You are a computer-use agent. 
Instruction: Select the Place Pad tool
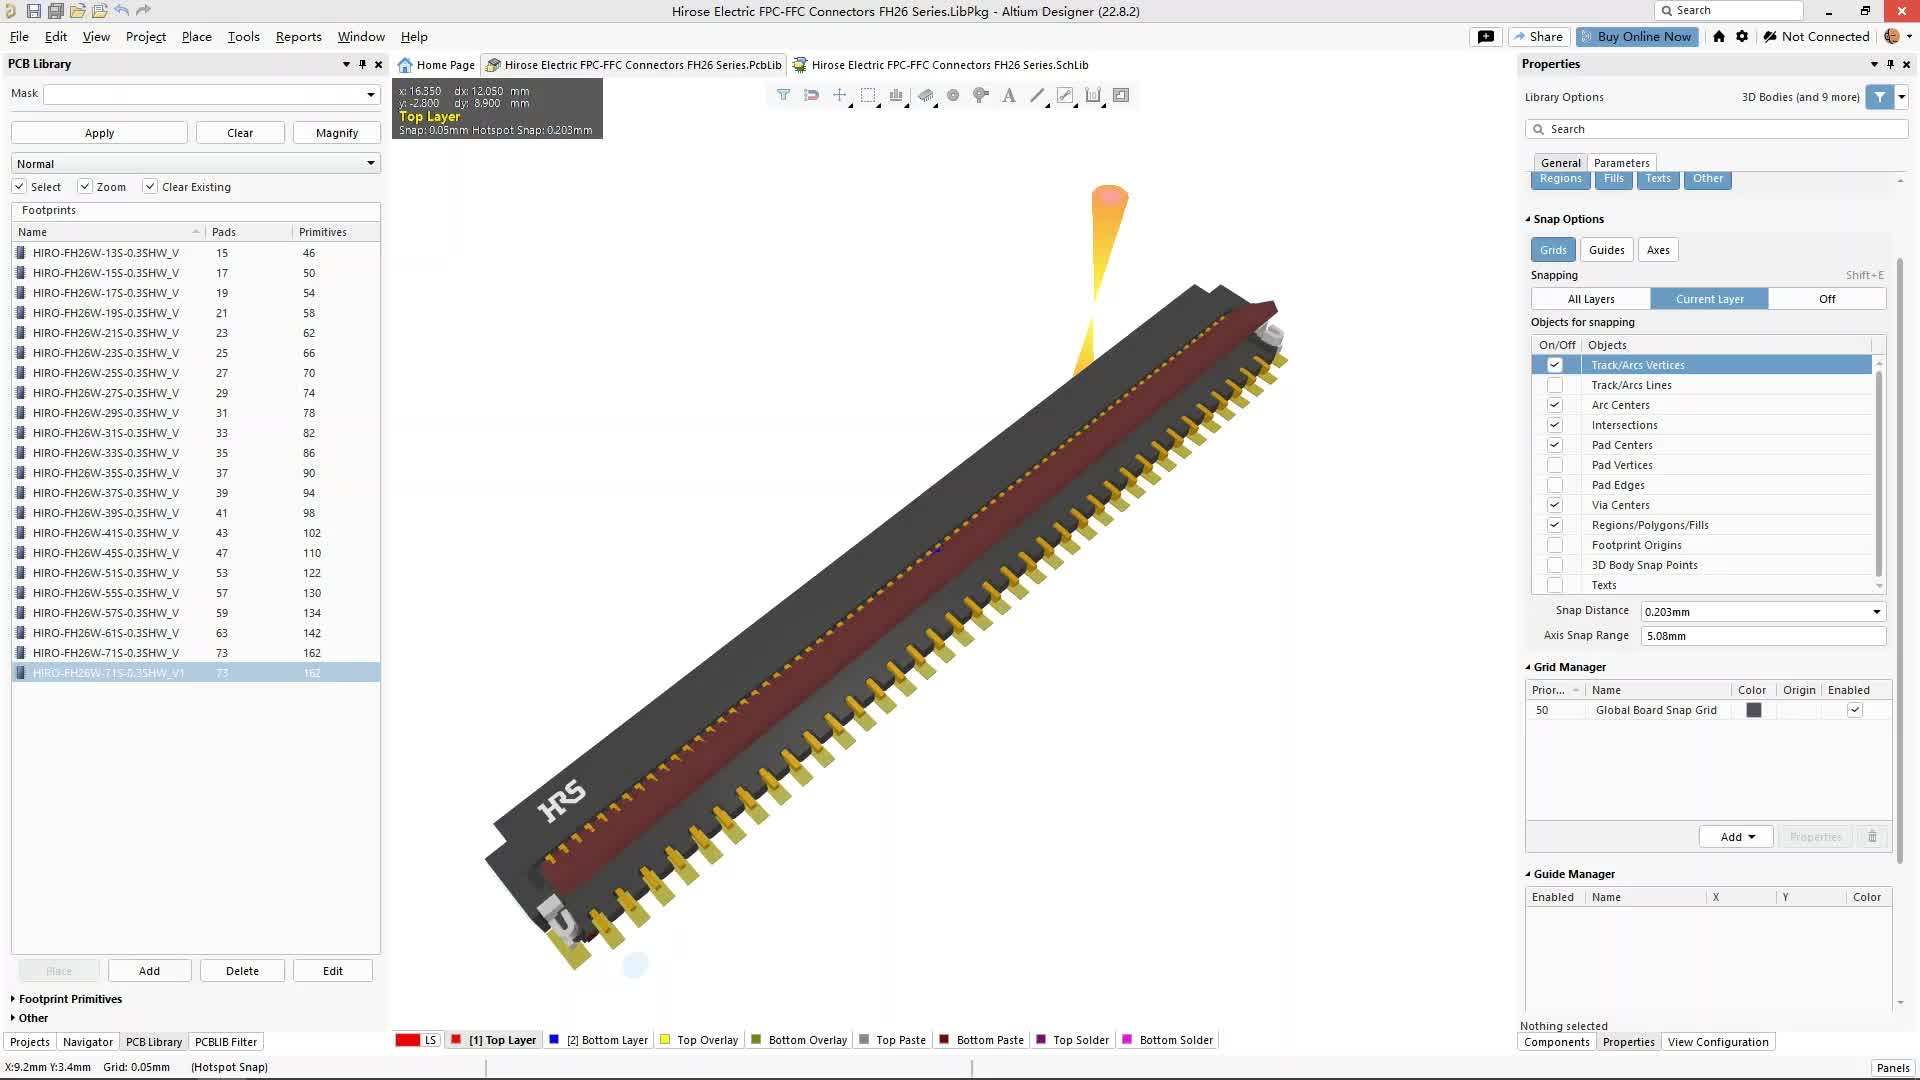(x=953, y=95)
